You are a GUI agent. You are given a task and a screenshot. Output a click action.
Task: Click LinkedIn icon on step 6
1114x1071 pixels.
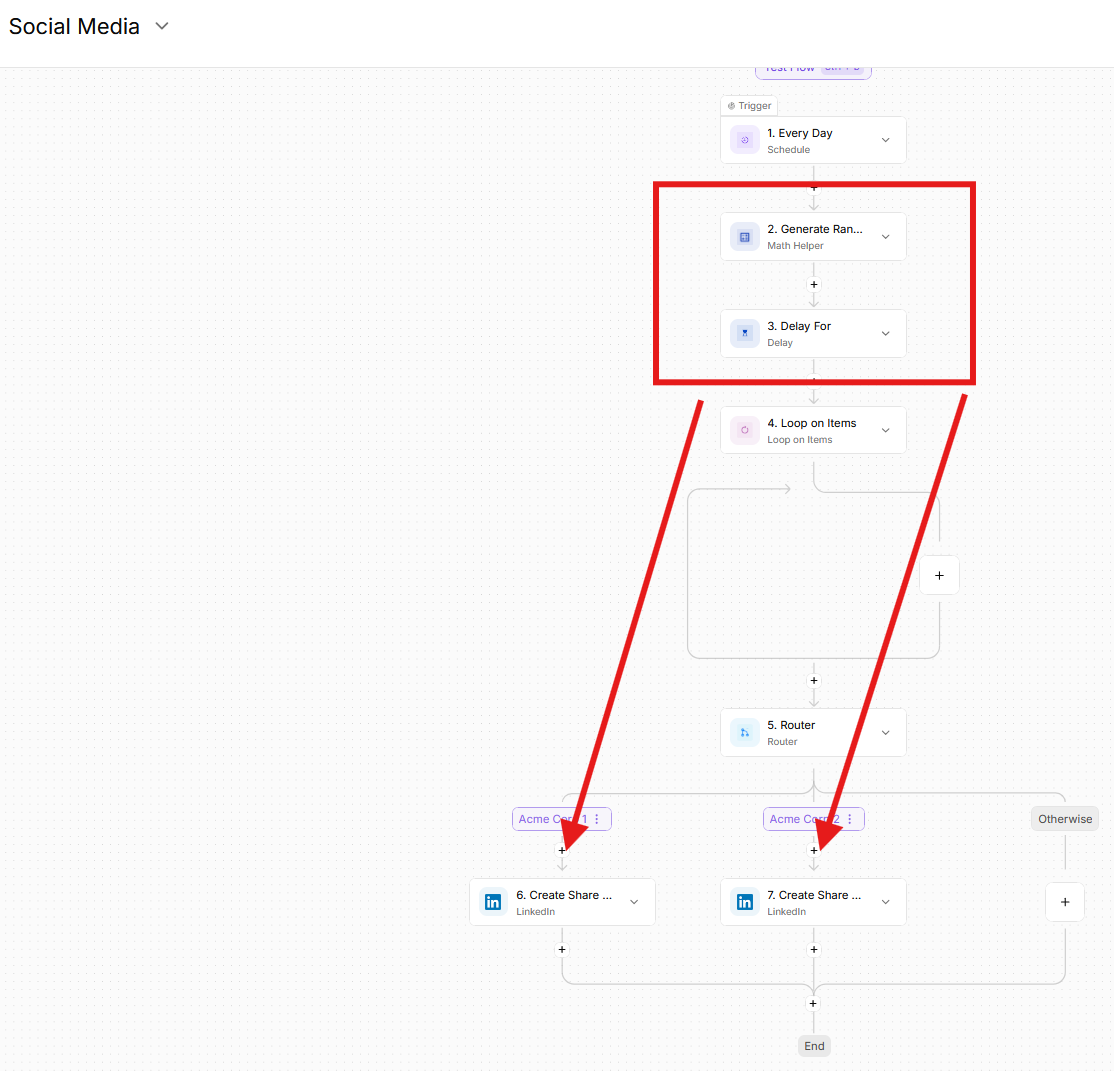[x=493, y=902]
